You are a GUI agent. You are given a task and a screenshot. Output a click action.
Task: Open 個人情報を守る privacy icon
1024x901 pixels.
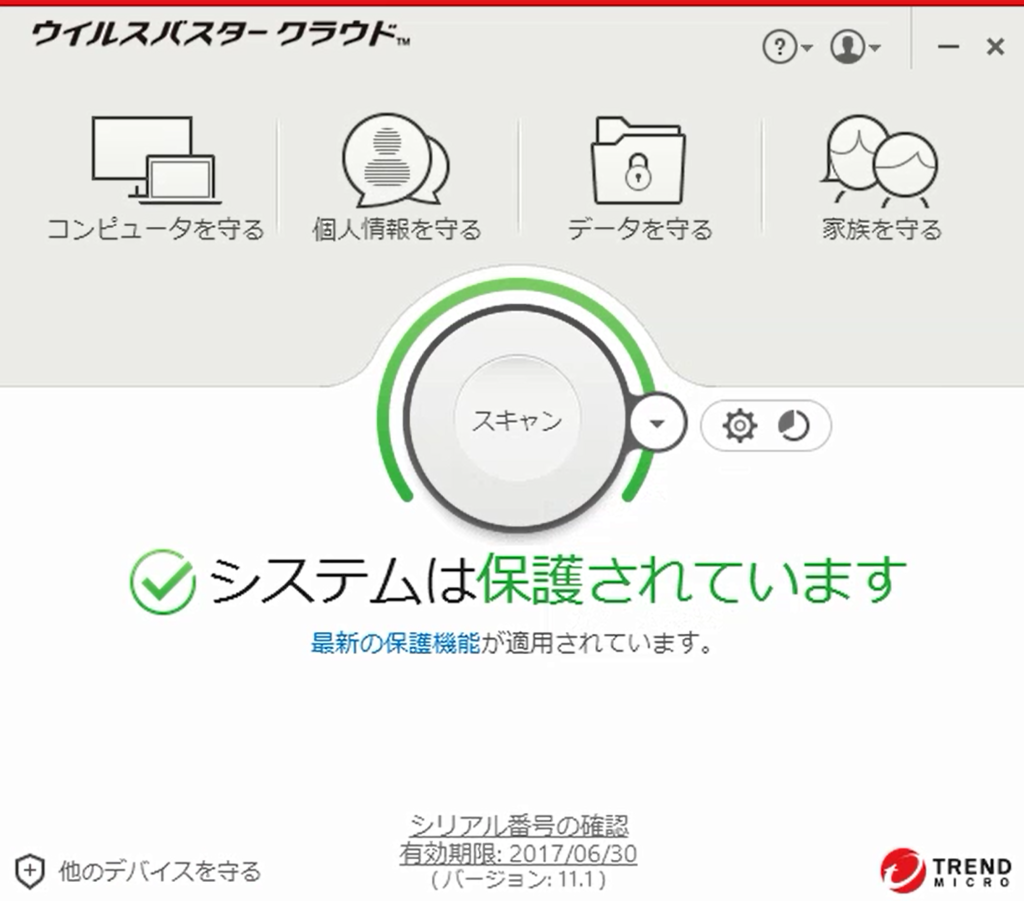[x=396, y=160]
